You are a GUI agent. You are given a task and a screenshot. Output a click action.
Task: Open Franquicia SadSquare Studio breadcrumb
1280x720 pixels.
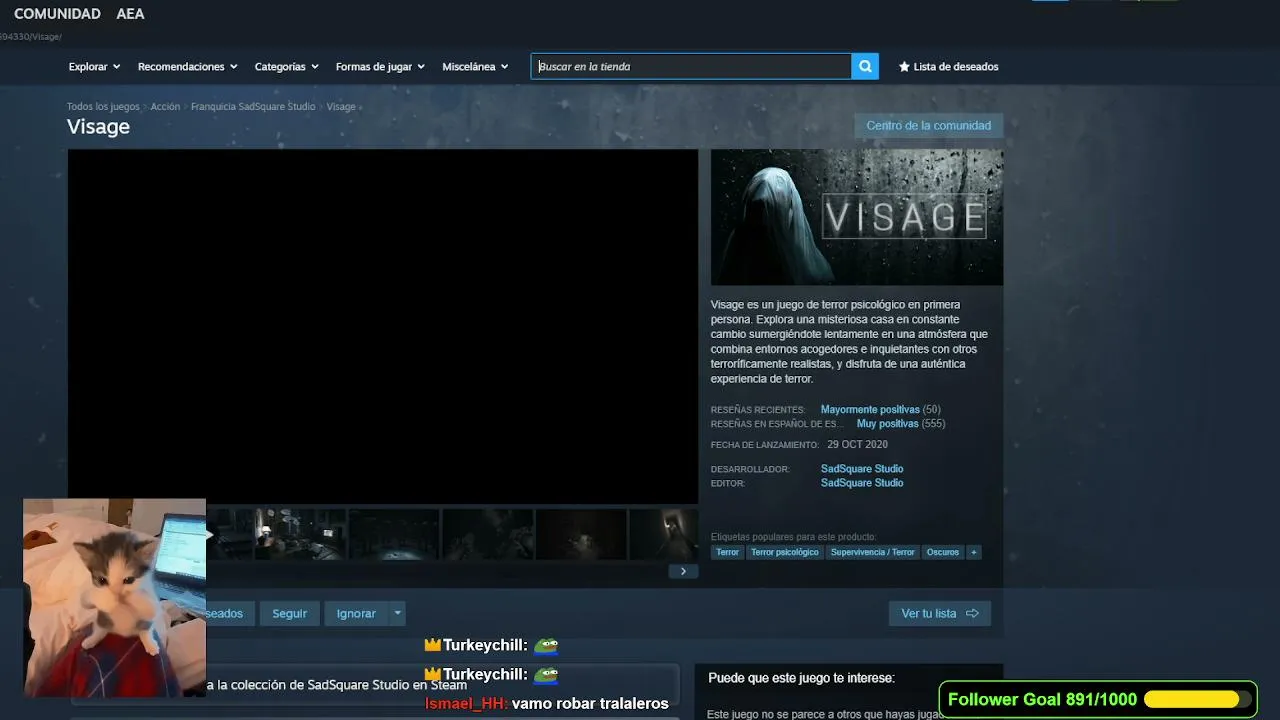coord(253,107)
